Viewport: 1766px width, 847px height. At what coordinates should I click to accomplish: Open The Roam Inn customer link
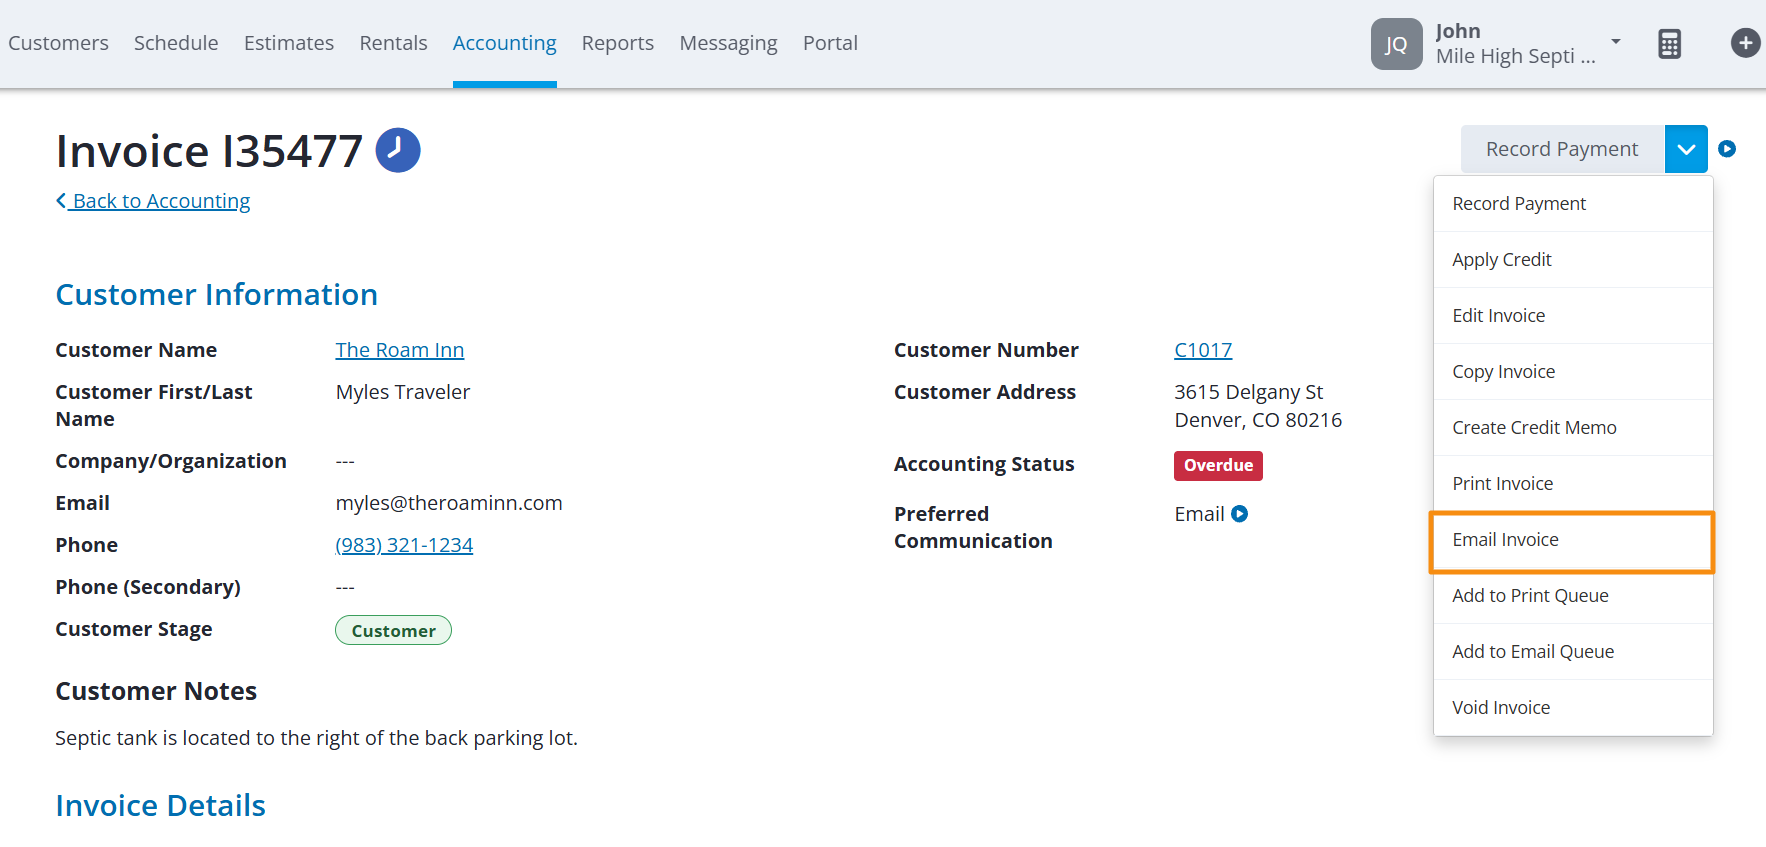click(400, 350)
